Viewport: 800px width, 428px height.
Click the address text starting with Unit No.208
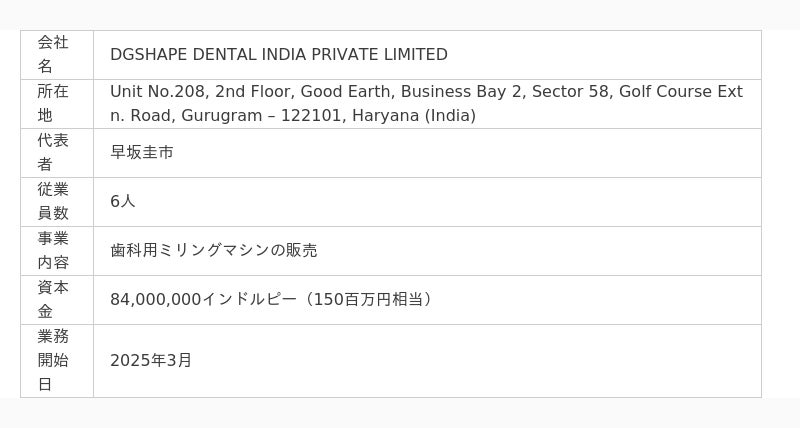point(427,104)
